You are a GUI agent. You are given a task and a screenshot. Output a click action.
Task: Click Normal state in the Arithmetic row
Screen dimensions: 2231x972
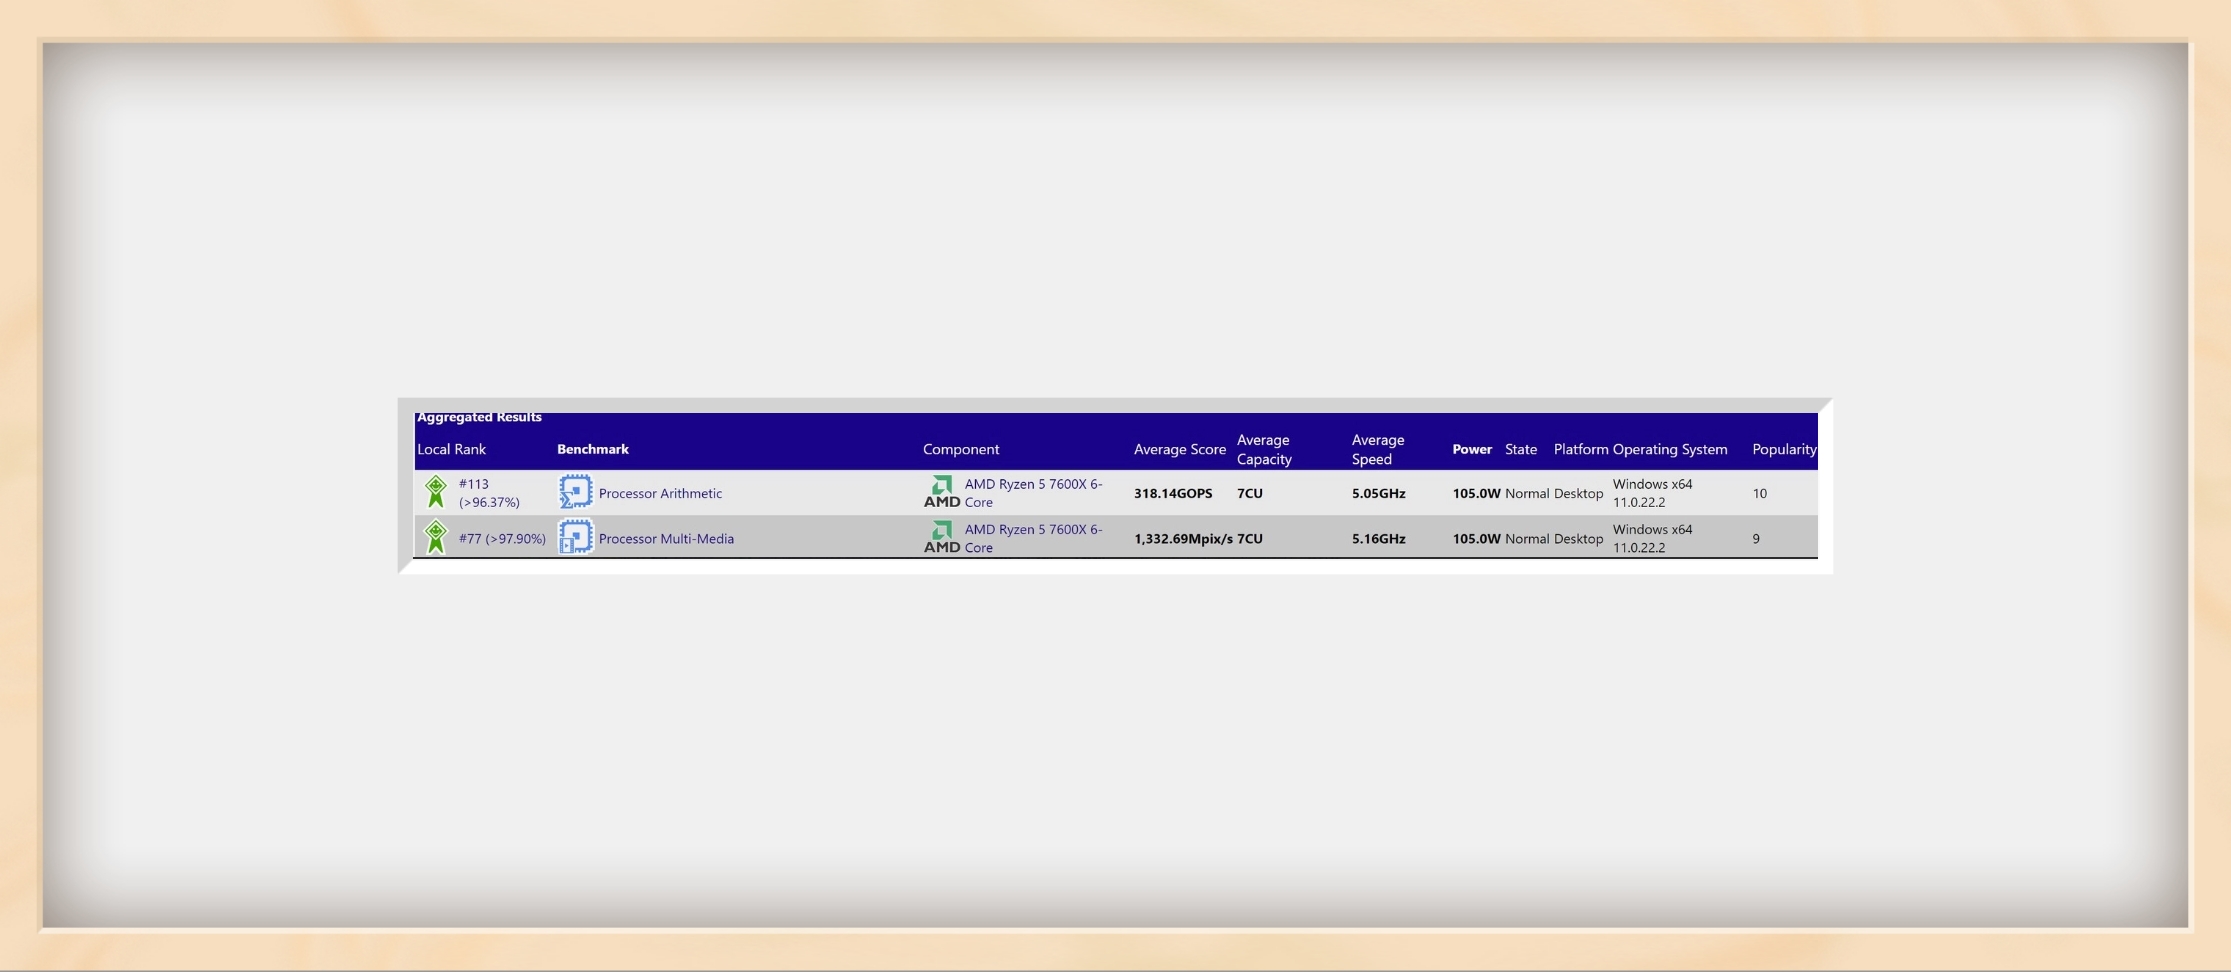pyautogui.click(x=1527, y=493)
